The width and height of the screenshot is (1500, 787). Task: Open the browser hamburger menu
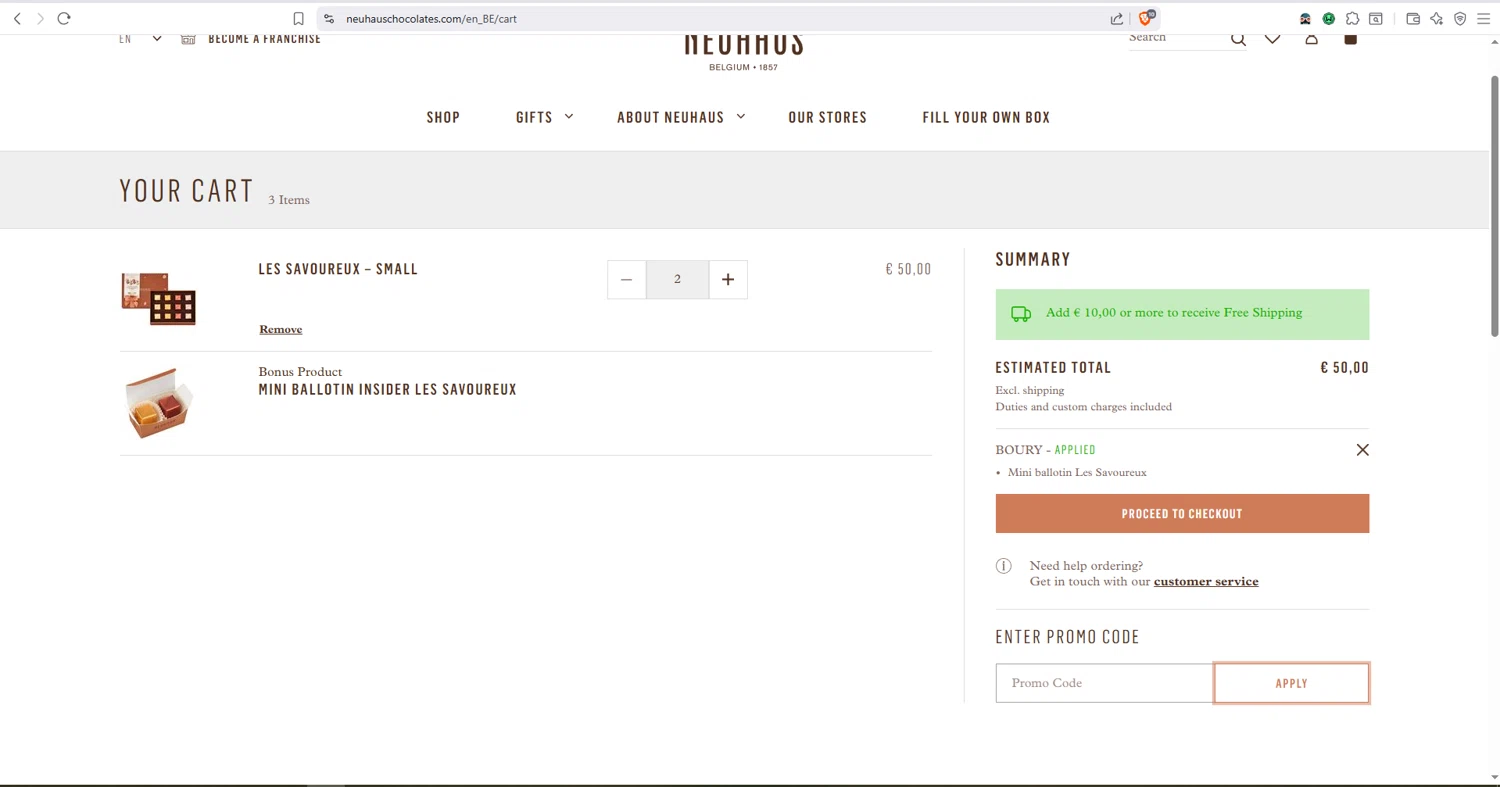1483,18
